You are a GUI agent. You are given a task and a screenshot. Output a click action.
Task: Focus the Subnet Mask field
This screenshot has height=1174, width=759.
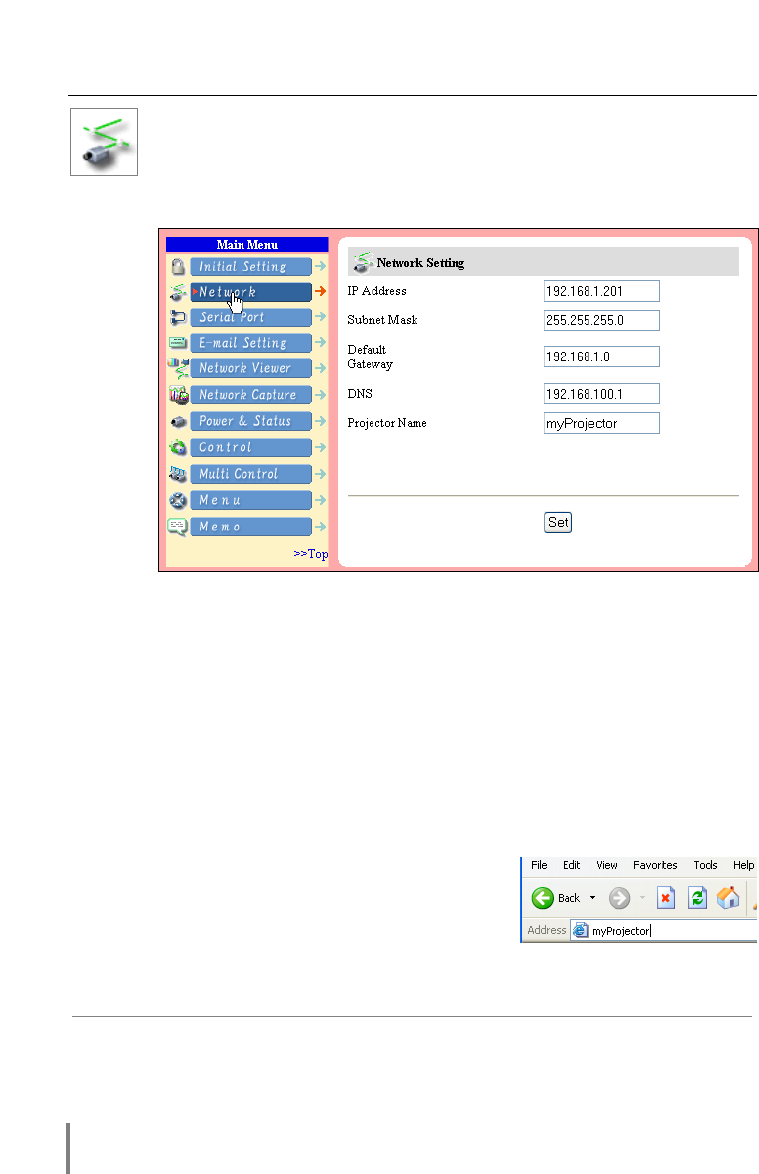tap(602, 320)
